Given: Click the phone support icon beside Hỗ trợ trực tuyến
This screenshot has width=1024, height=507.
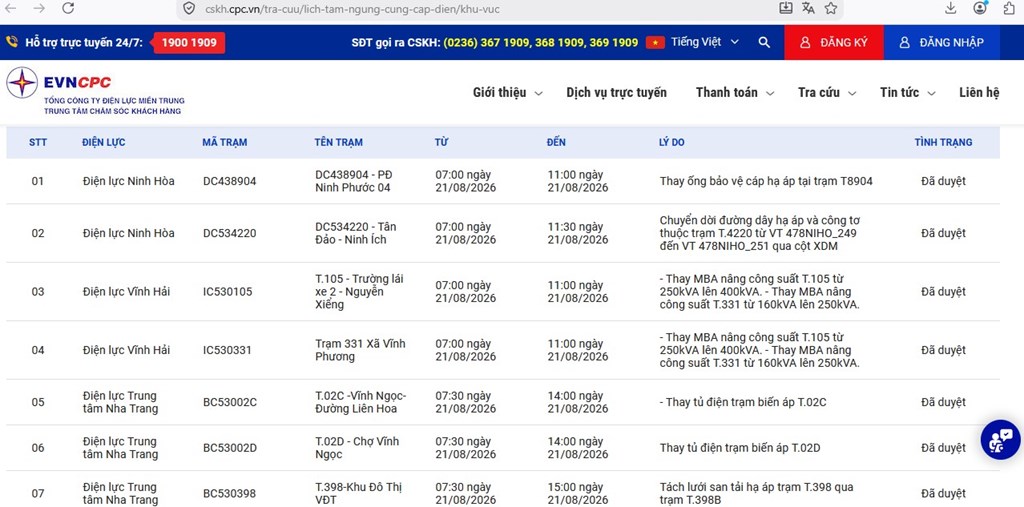Looking at the screenshot, I should coord(12,42).
